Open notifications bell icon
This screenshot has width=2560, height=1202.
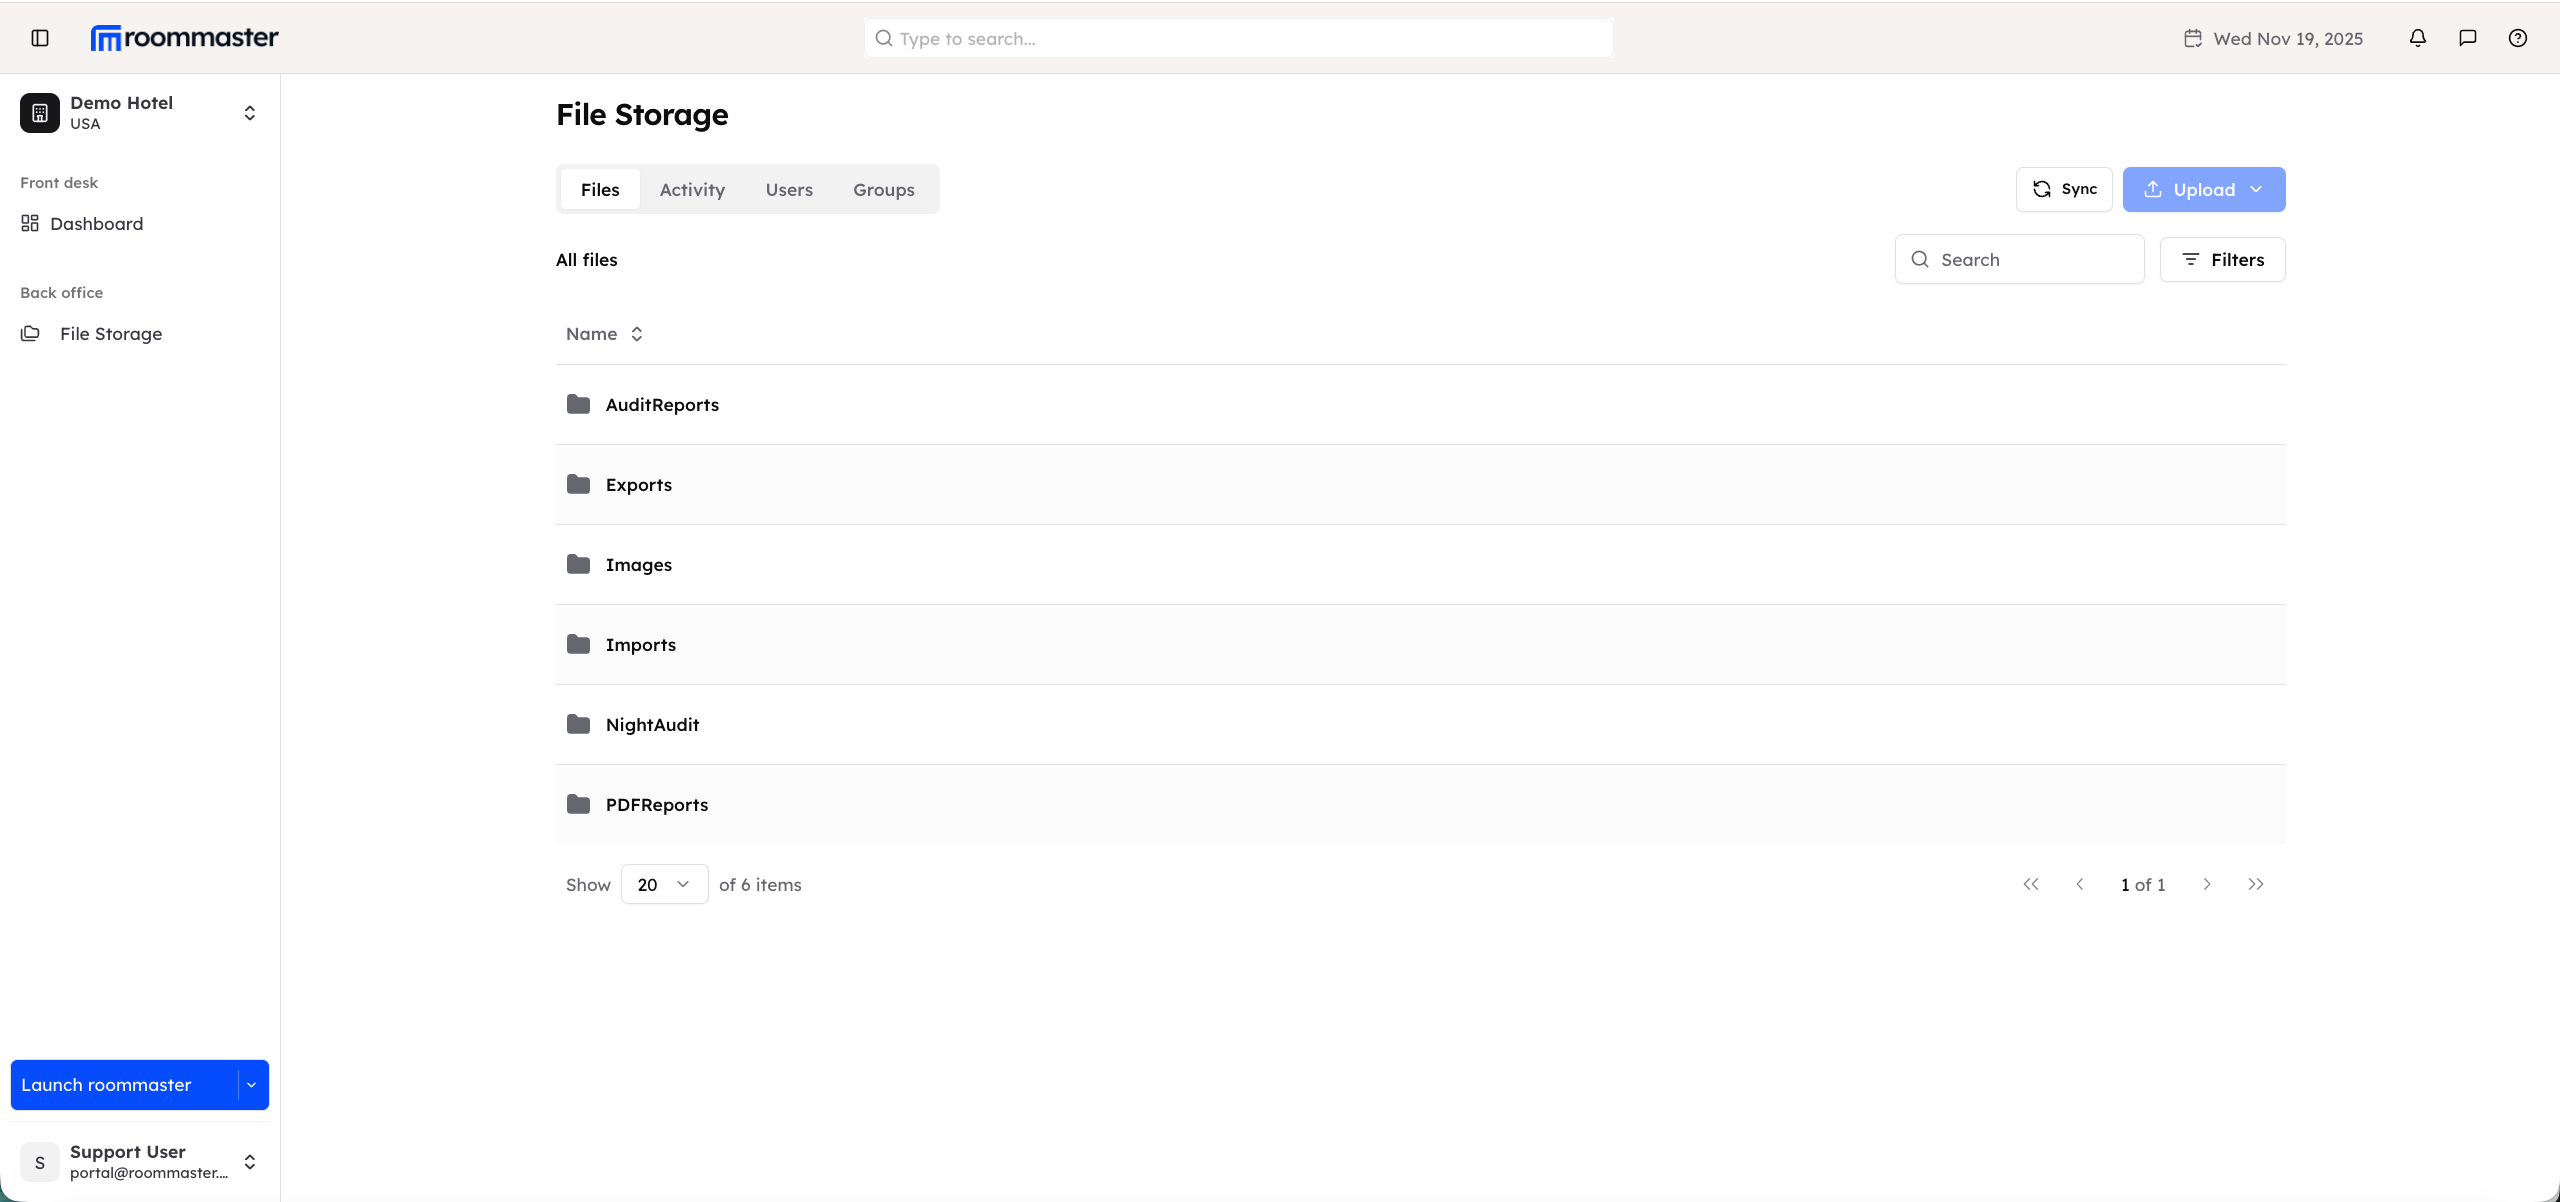click(2417, 38)
